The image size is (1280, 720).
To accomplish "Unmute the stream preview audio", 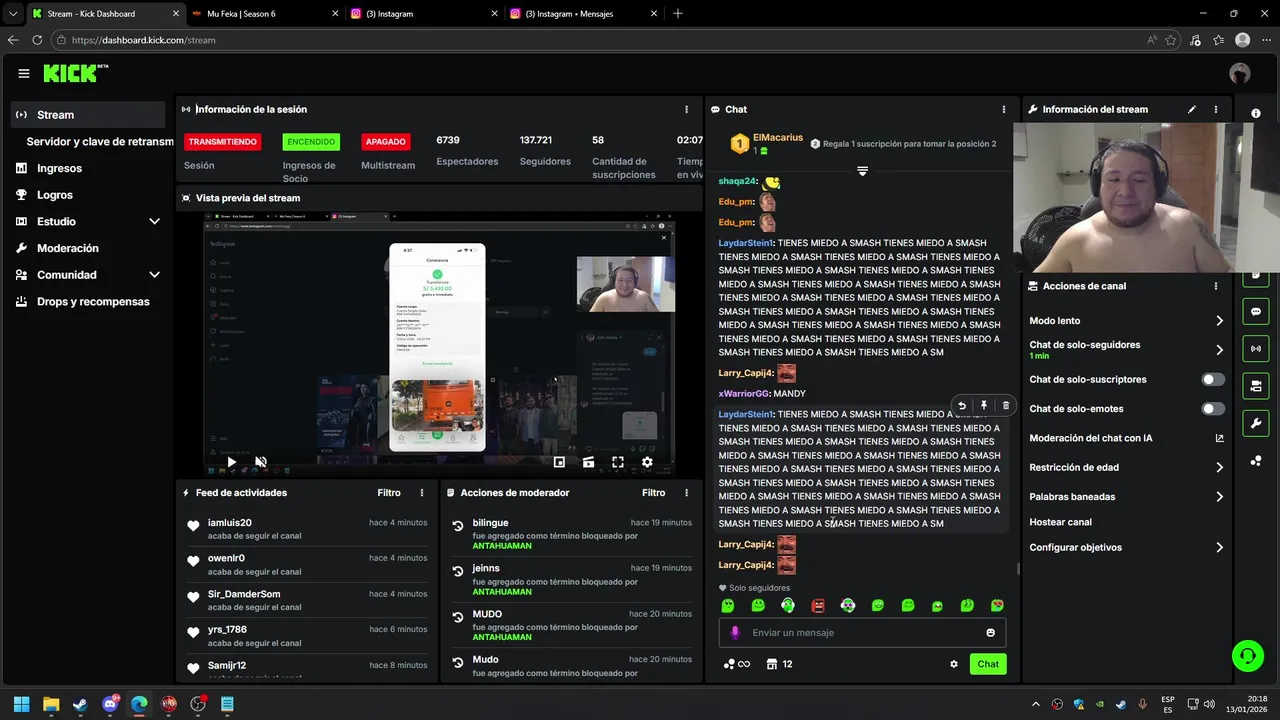I will [261, 462].
